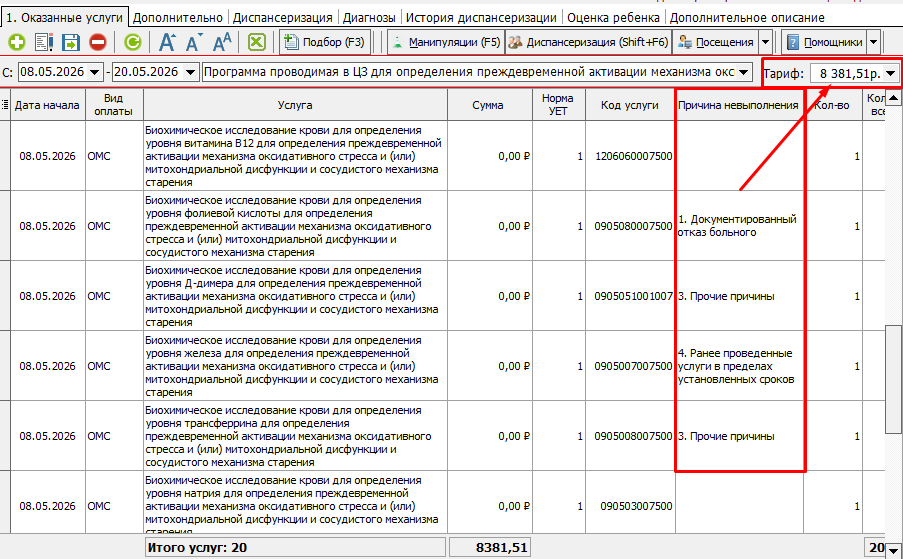Click the vertical scrollbar thumb
Viewport: 903px width, 559px height.
tap(893, 379)
